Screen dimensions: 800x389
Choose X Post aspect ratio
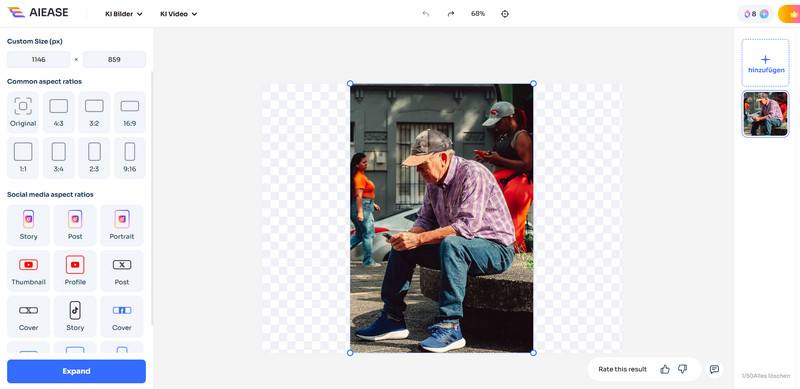point(122,271)
